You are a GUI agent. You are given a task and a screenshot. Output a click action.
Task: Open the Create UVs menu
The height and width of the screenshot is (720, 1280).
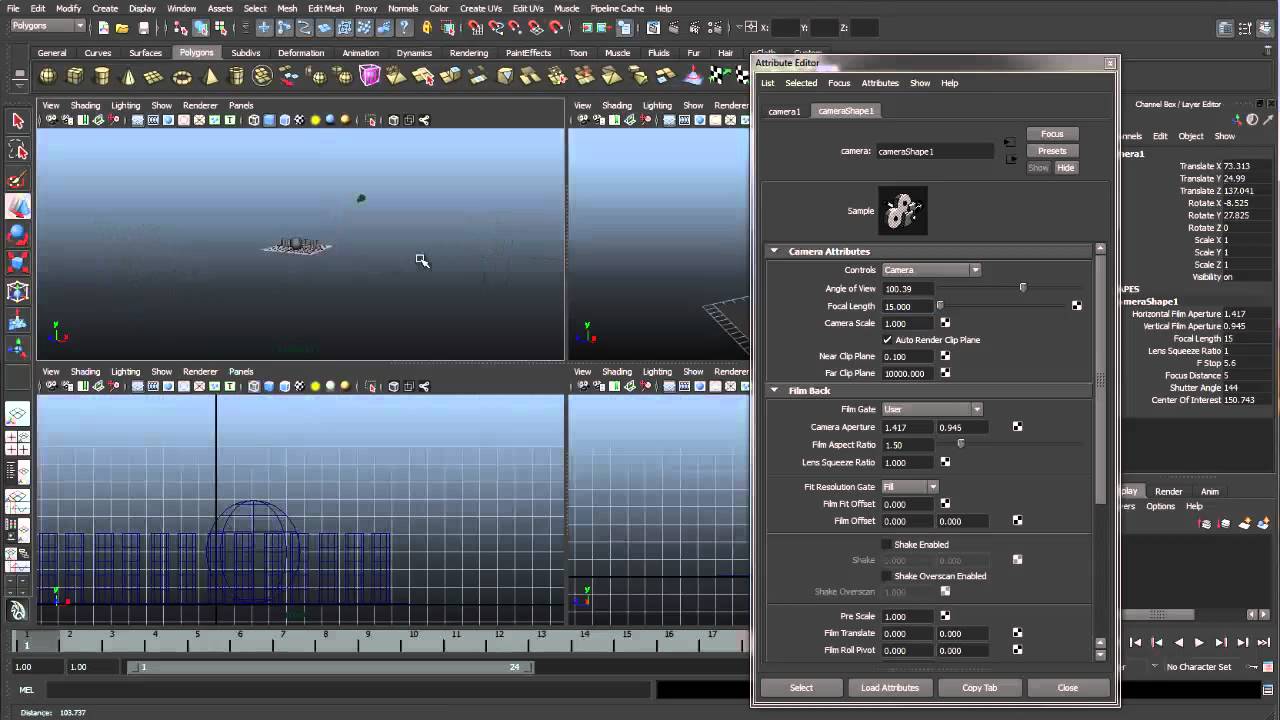point(480,8)
